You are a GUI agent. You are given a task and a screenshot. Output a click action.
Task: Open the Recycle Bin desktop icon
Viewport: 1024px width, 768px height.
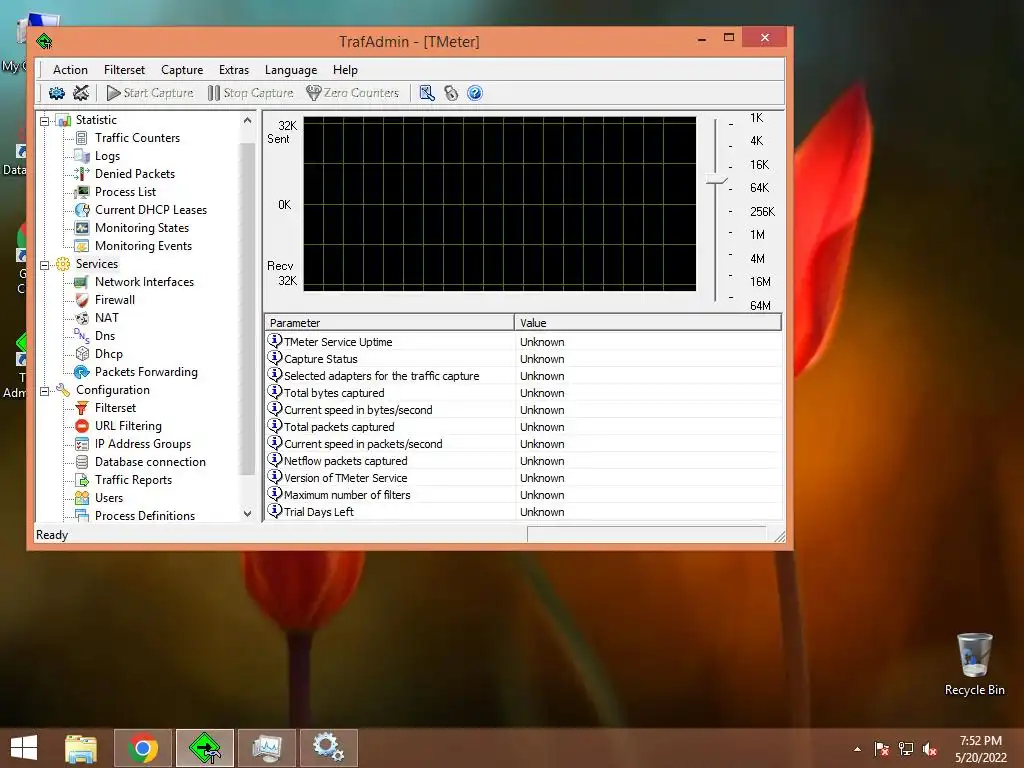974,664
